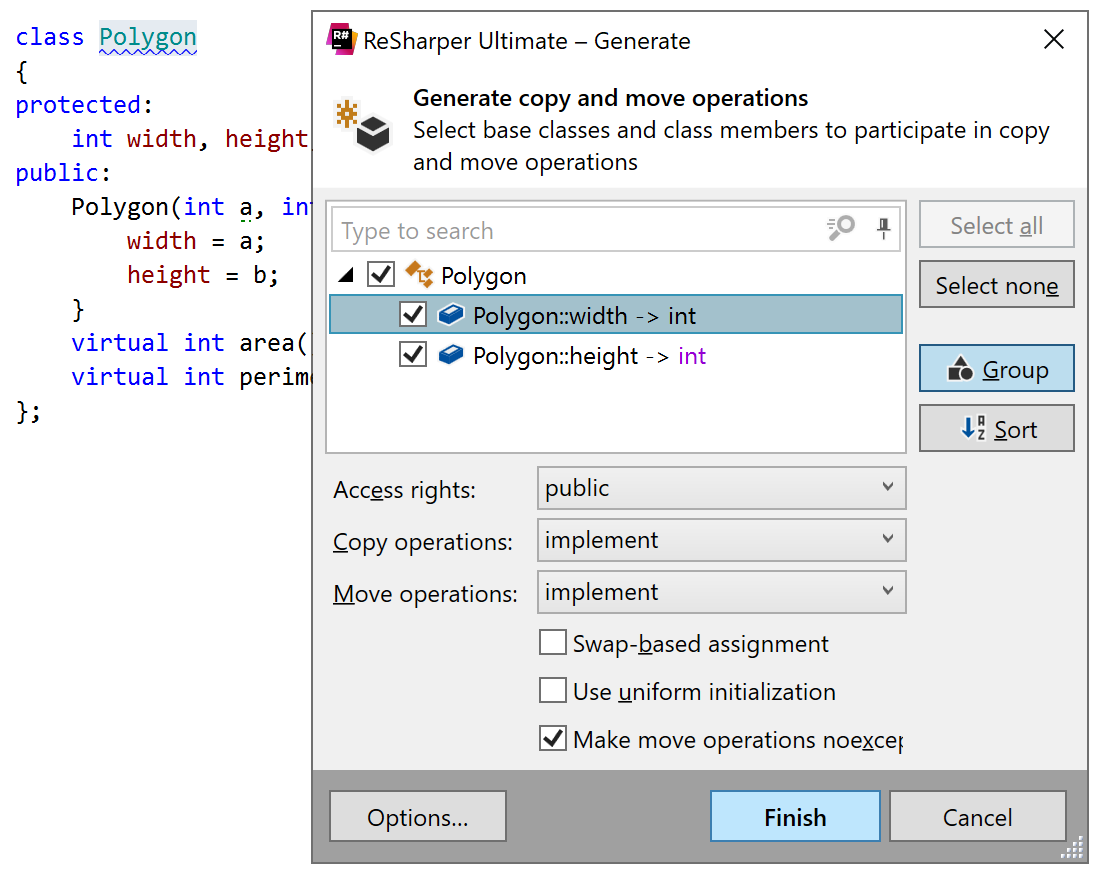Click the Finish button
This screenshot has height=874, width=1098.
point(794,816)
